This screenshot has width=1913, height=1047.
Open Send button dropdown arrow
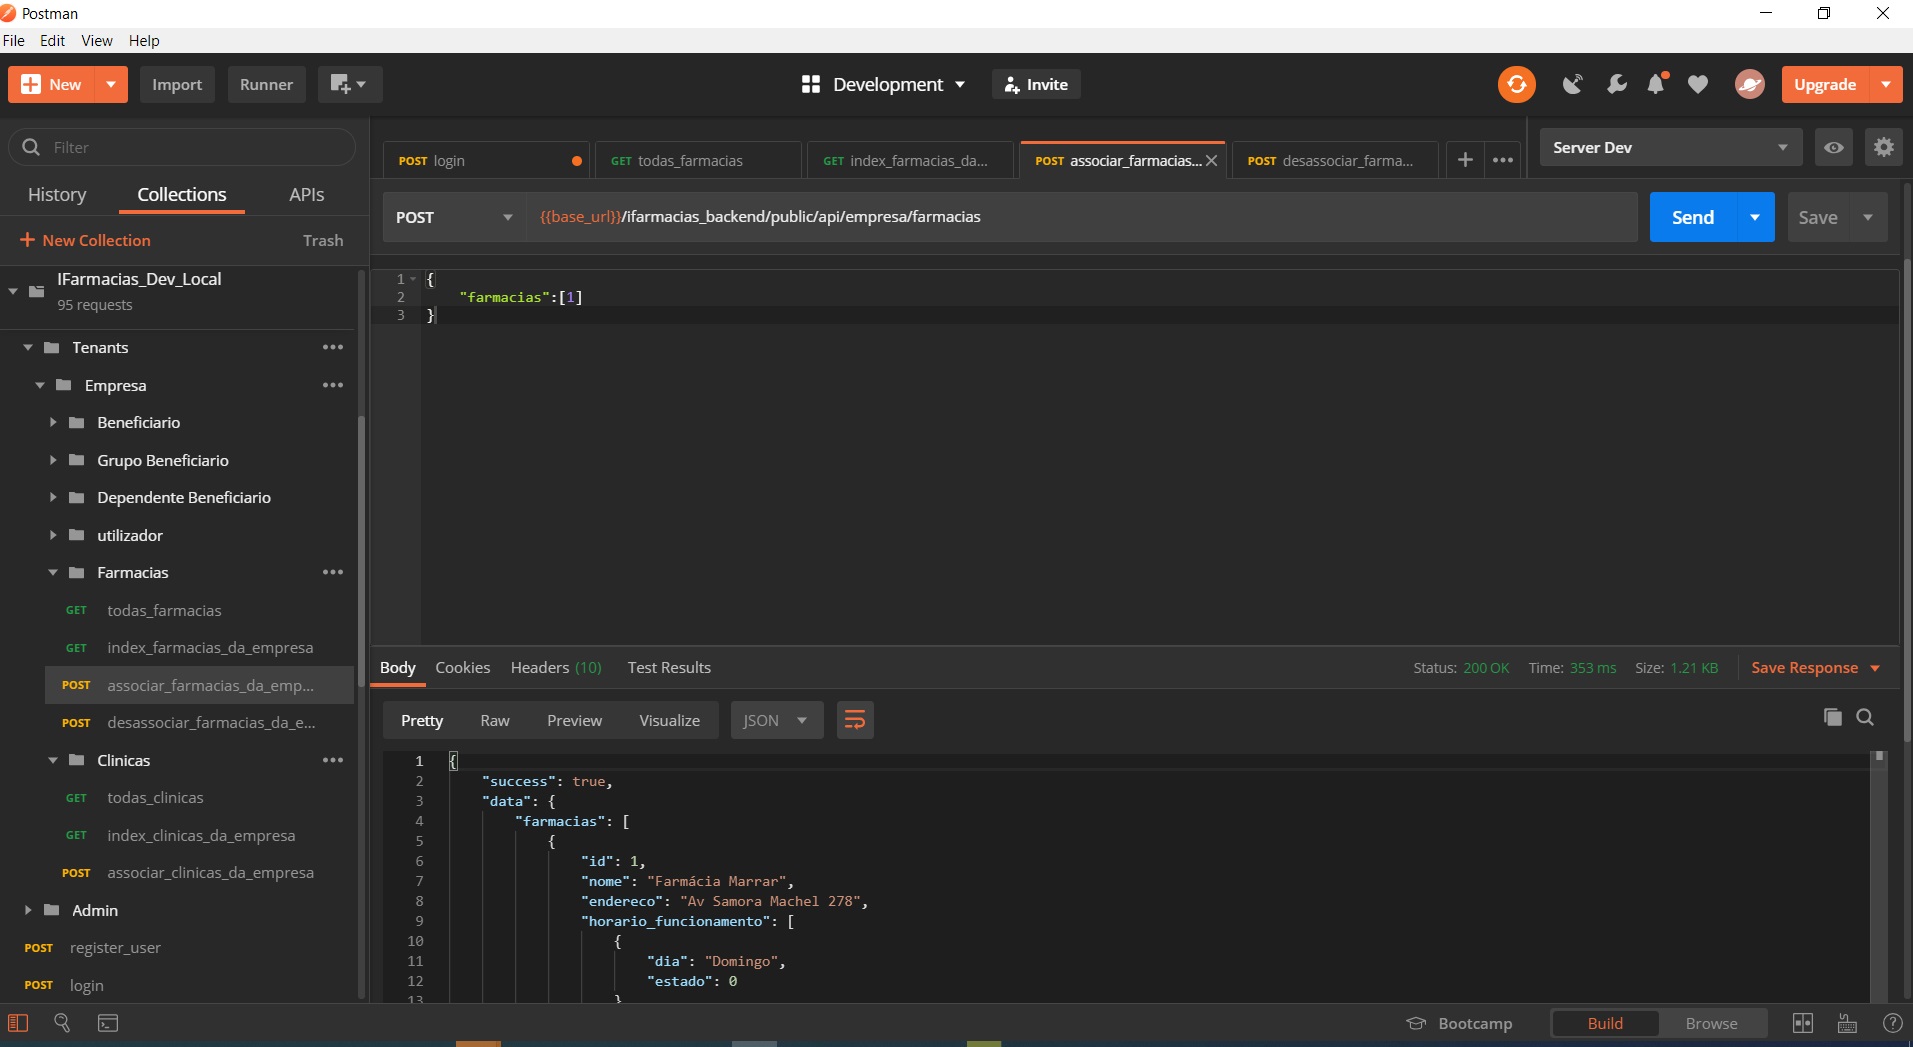(x=1755, y=217)
